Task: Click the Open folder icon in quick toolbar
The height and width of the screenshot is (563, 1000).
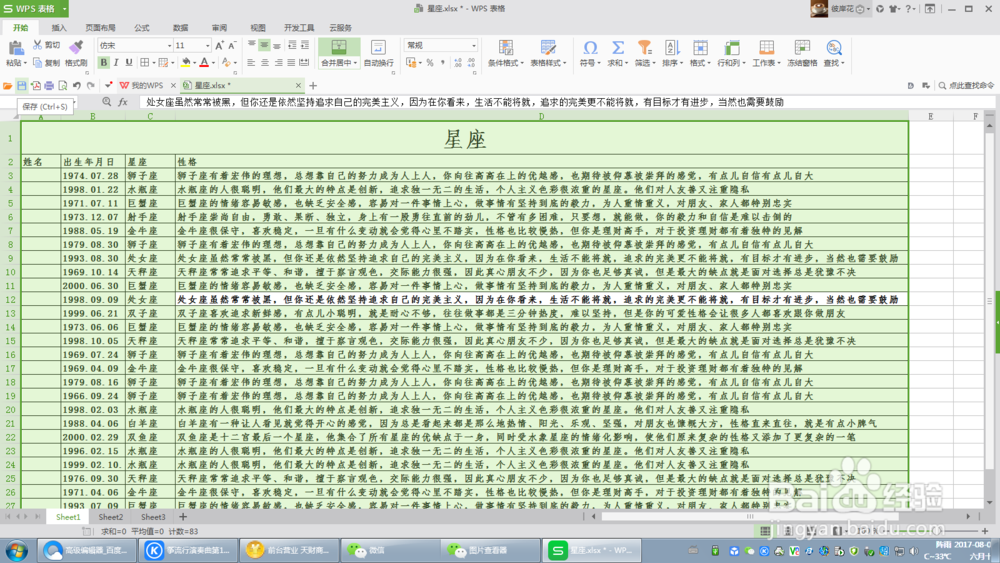Action: (x=8, y=85)
